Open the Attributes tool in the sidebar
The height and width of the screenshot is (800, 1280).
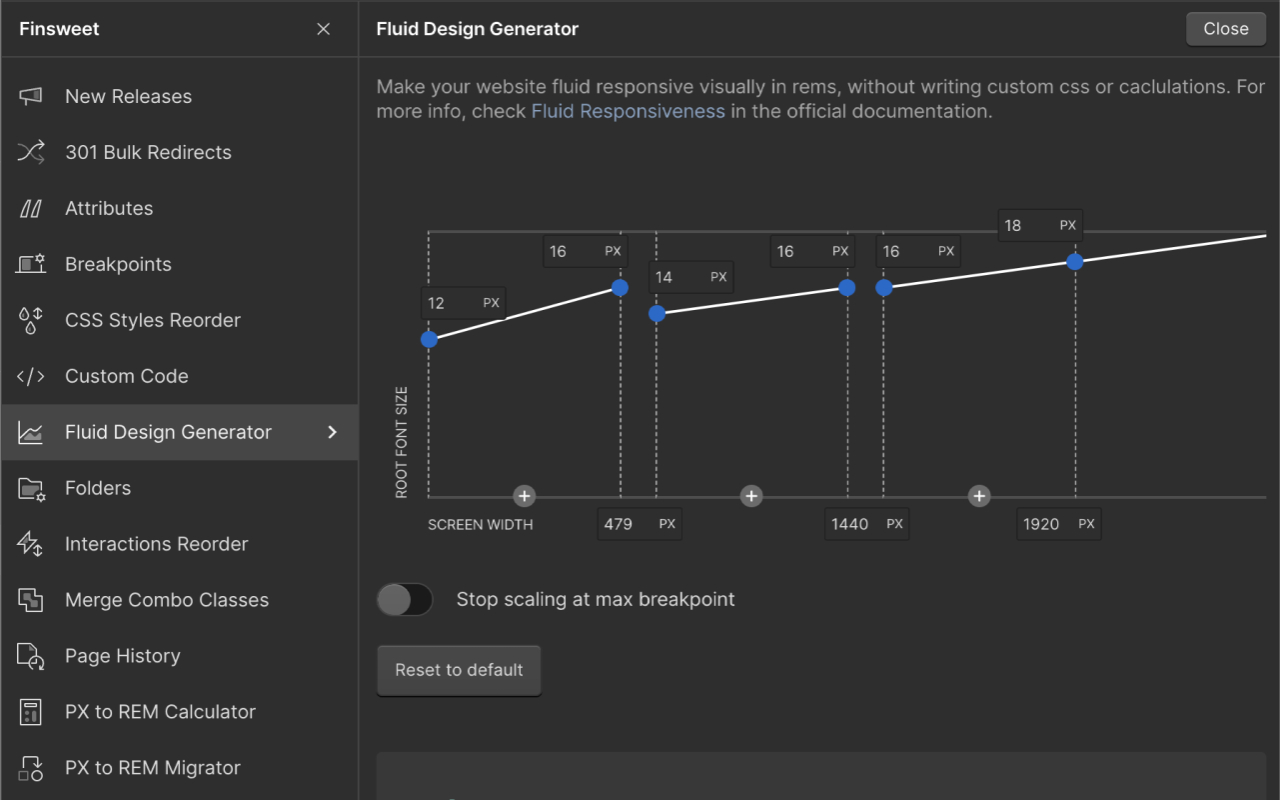click(x=109, y=208)
